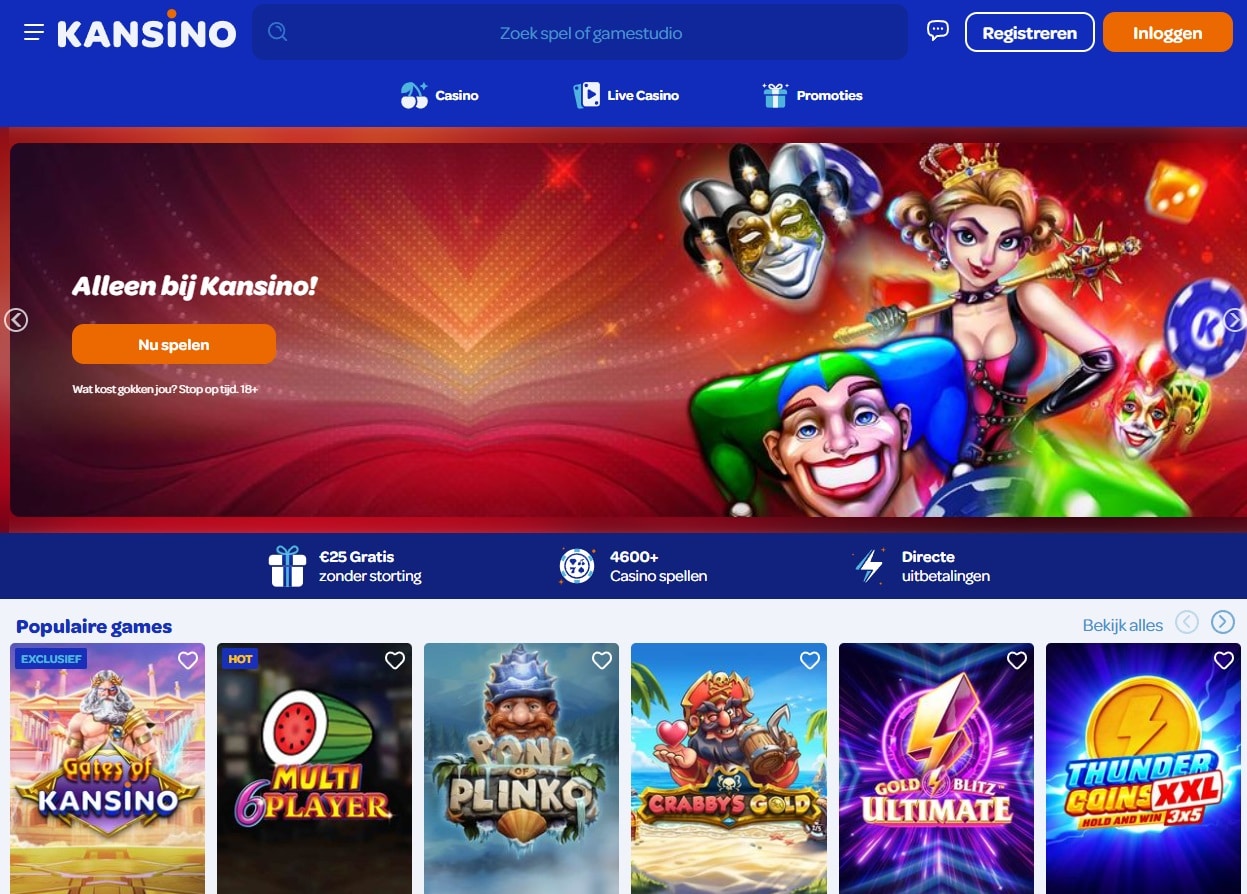Show previous banner slide with left arrow
This screenshot has width=1247, height=894.
click(x=16, y=320)
